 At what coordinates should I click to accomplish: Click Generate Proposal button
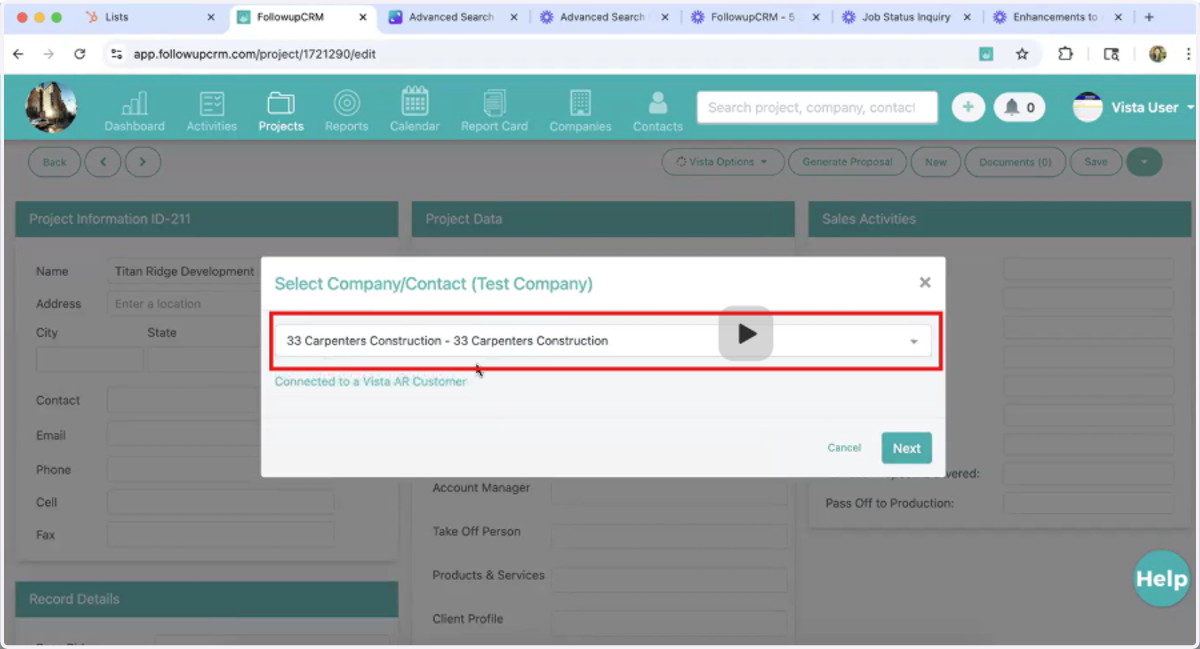tap(847, 162)
